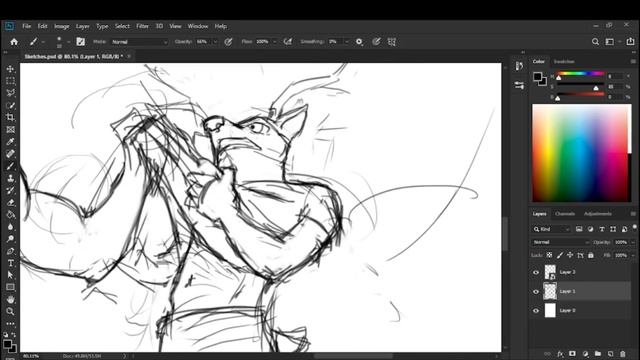
Task: Open Smoothing slider dropdown arrow
Action: click(347, 42)
